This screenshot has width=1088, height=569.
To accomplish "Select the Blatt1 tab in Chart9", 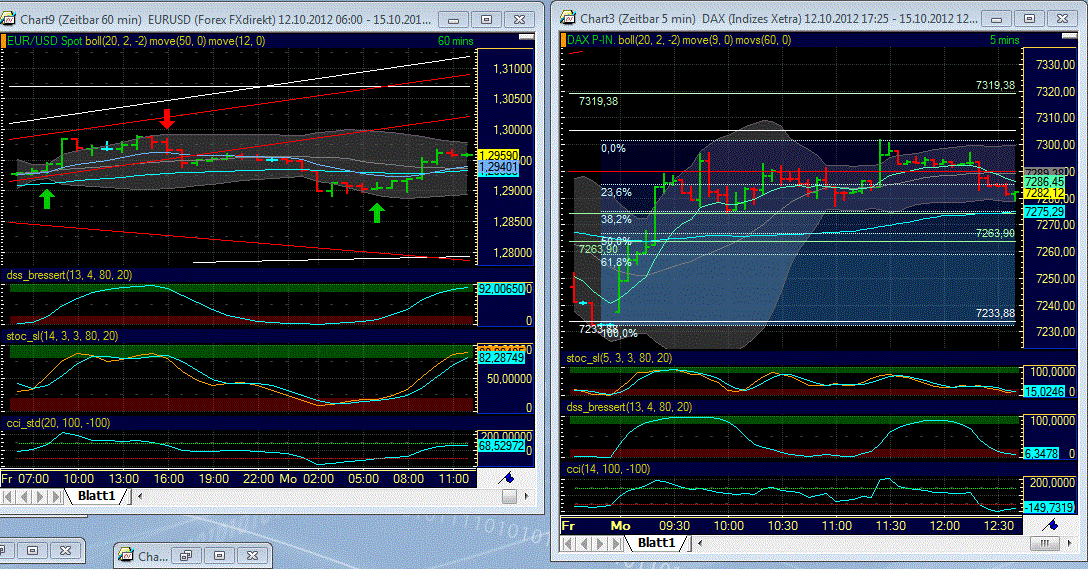I will (x=96, y=495).
